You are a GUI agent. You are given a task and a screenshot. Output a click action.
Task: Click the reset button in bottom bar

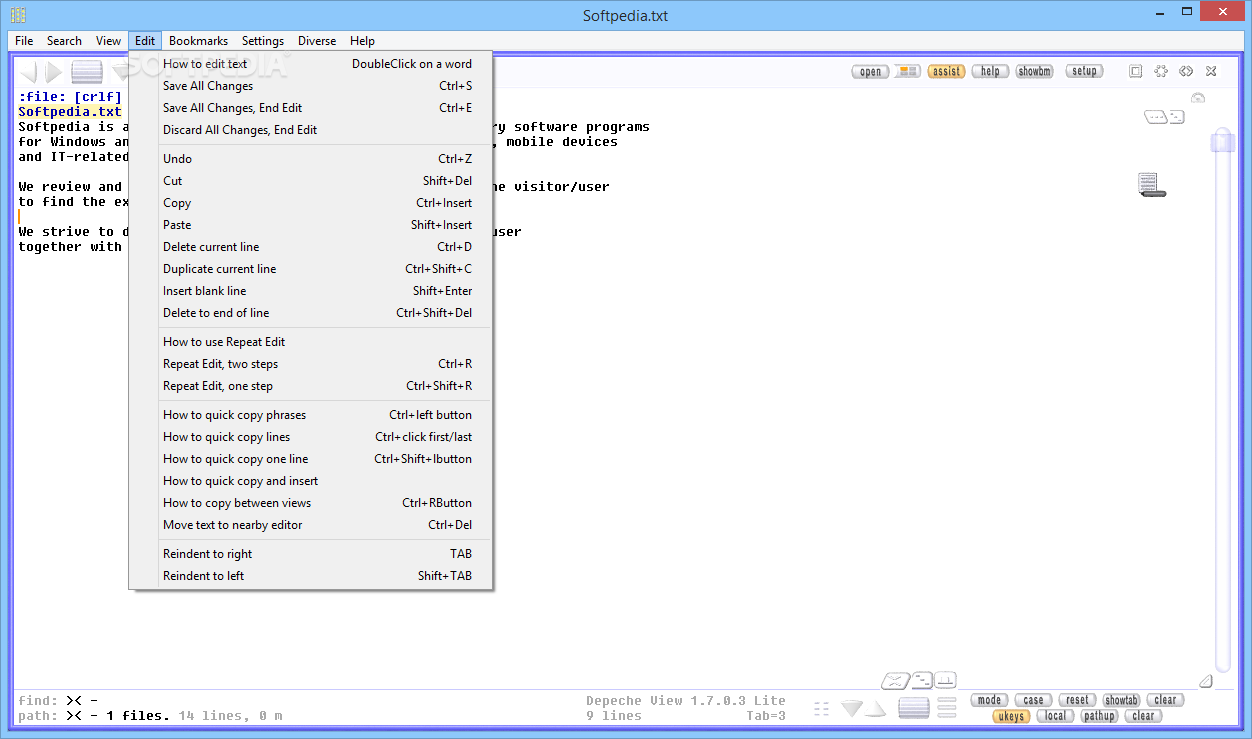point(1077,700)
